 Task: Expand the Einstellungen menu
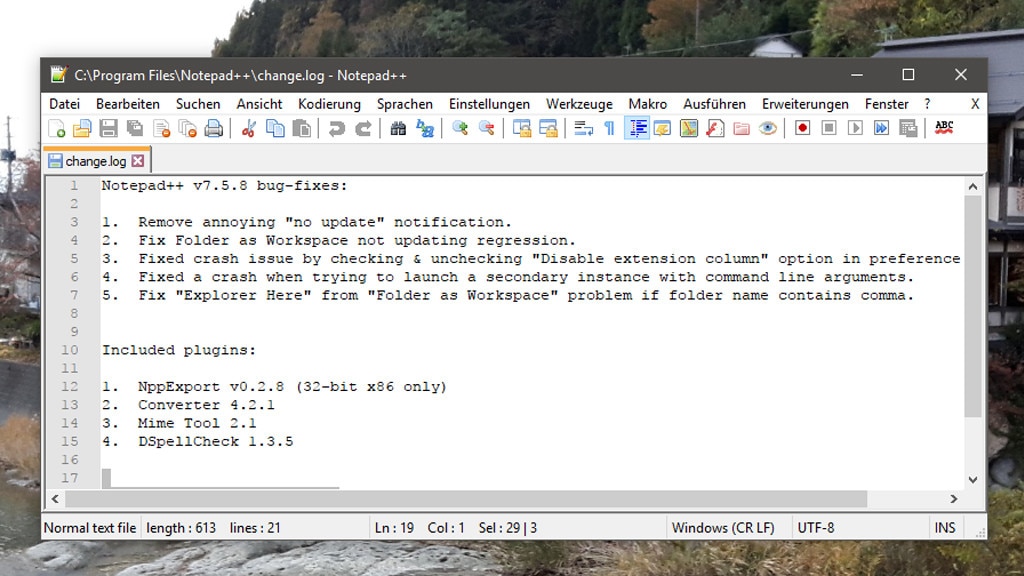click(x=489, y=104)
